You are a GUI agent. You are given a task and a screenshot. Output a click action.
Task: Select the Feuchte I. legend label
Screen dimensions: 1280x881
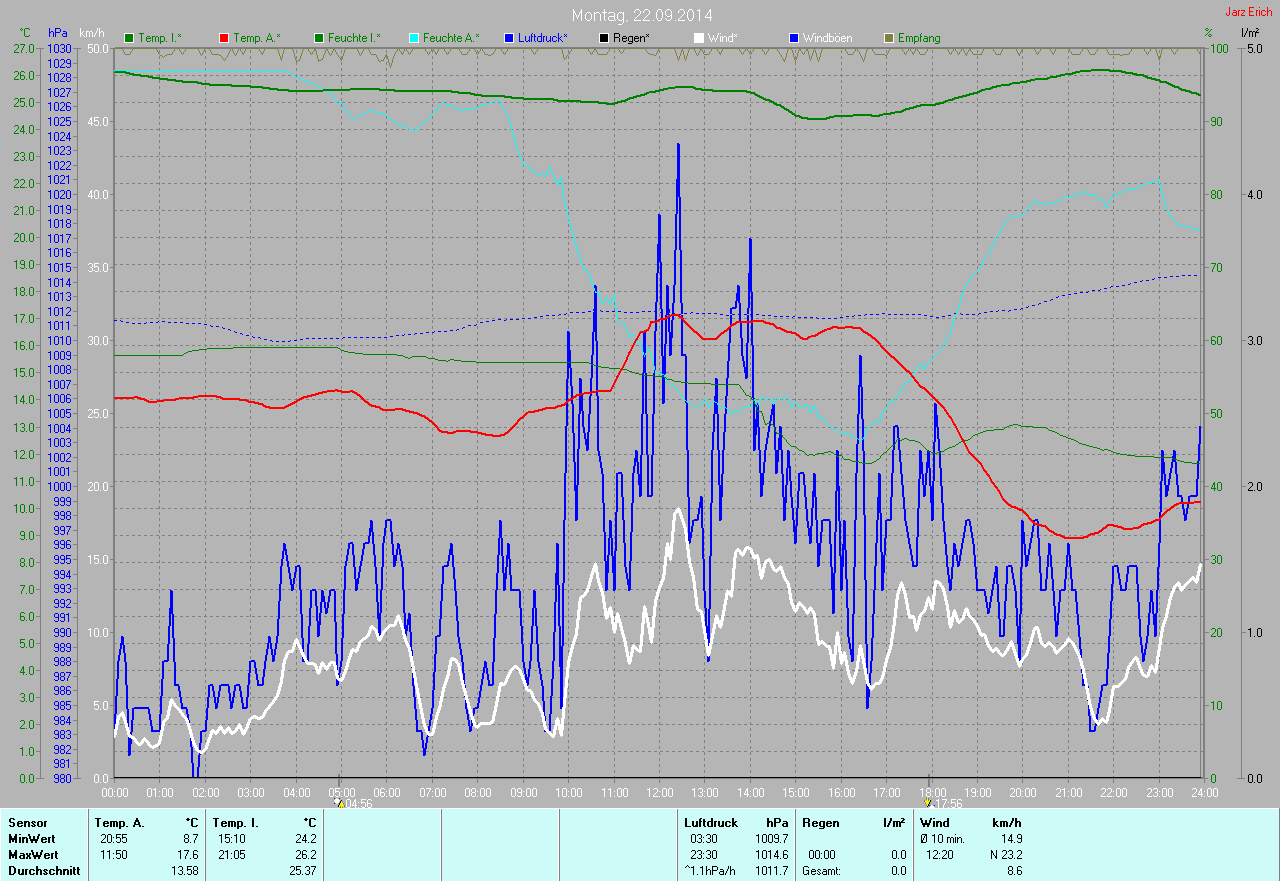(354, 38)
